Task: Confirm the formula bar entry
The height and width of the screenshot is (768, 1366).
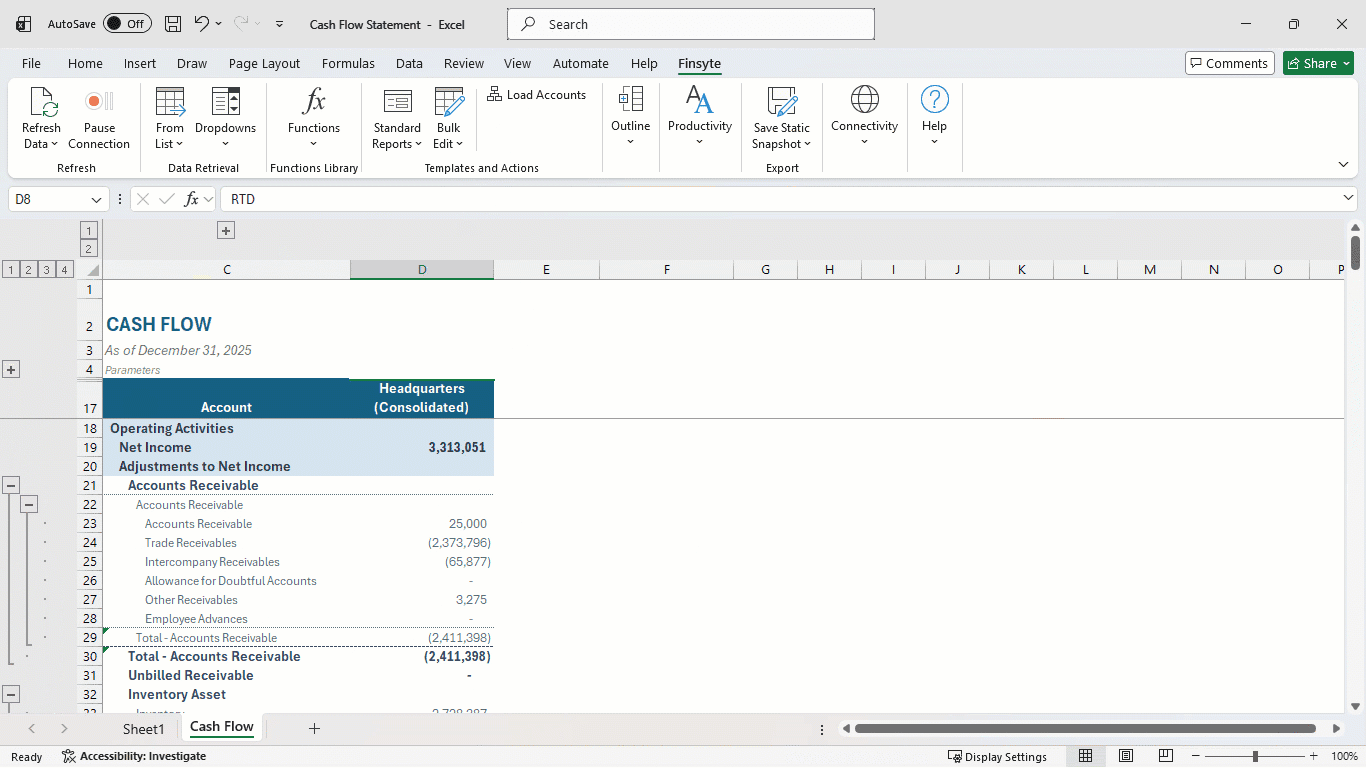Action: [x=167, y=199]
